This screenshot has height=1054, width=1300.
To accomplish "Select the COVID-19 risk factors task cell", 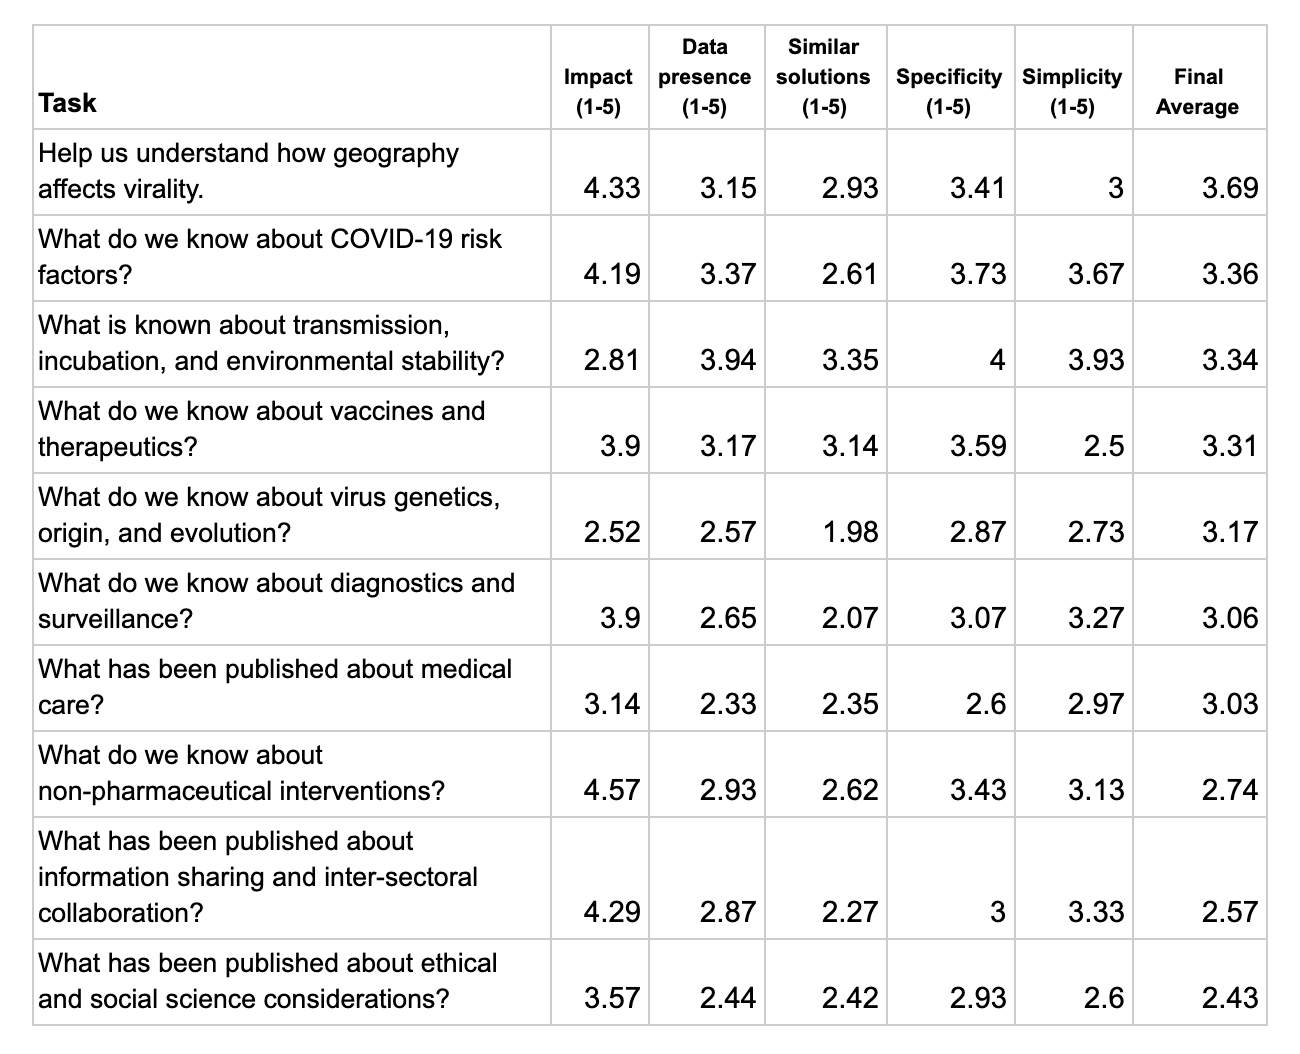I will (x=291, y=258).
